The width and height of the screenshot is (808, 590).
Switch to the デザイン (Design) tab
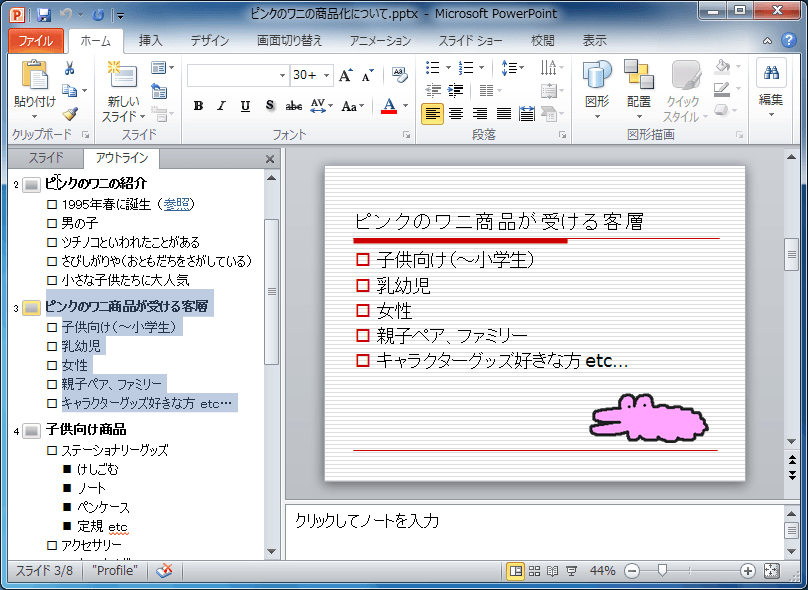point(209,40)
